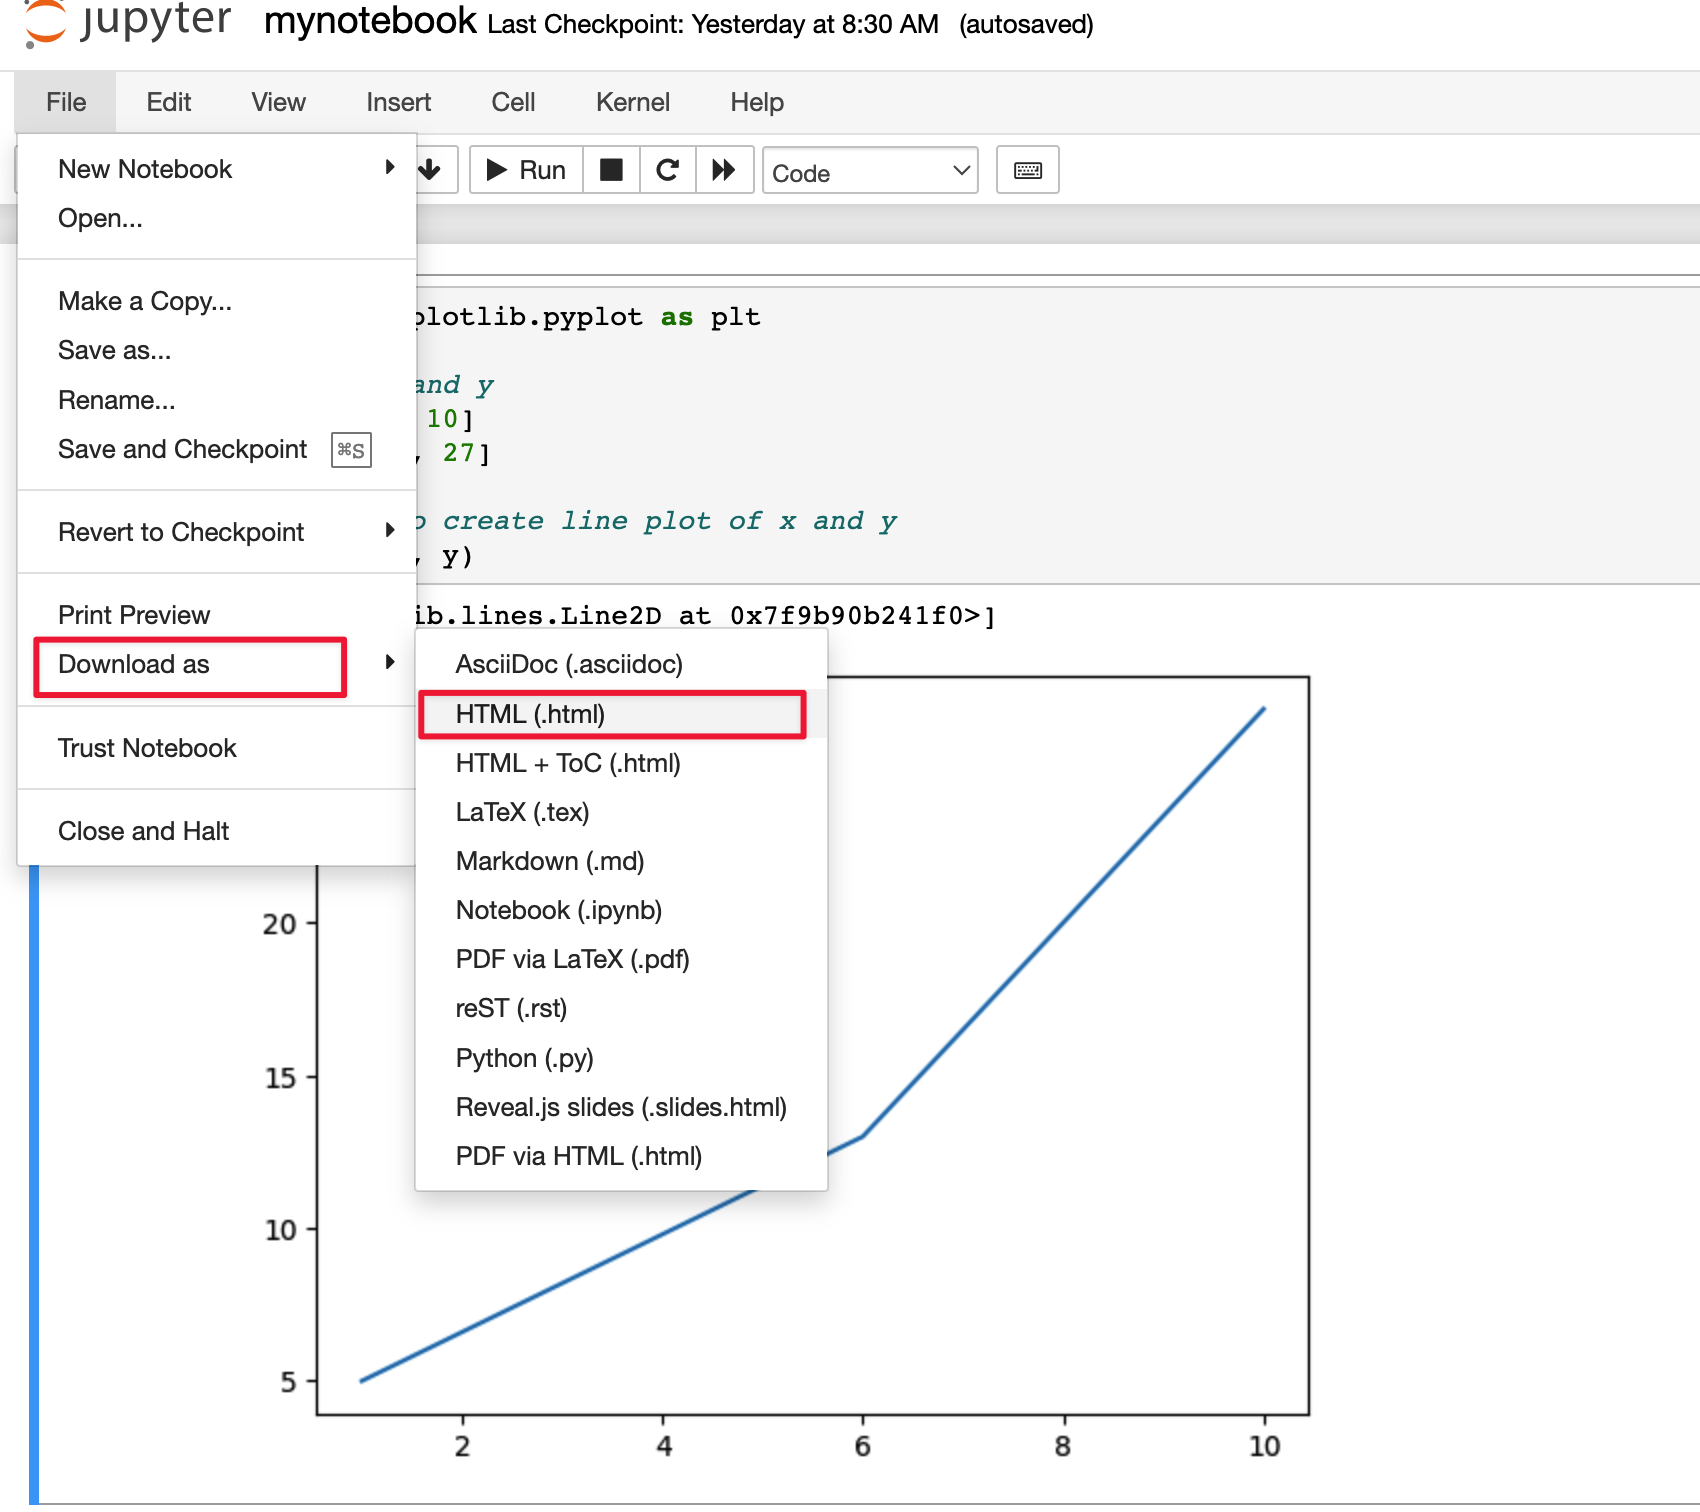Viewport: 1700px width, 1512px height.
Task: Expand the New Notebook submenu arrow
Action: tap(390, 167)
